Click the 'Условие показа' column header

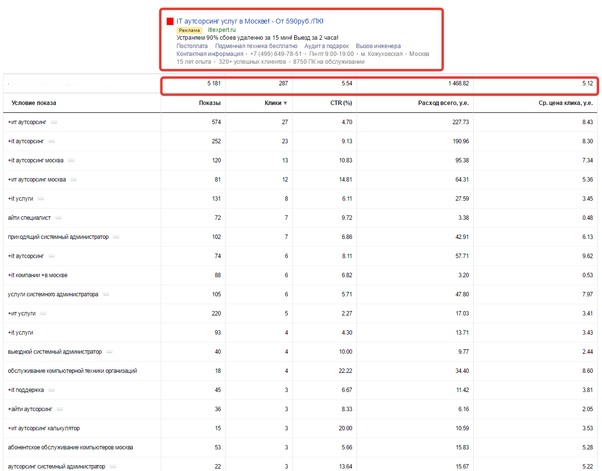coord(34,103)
